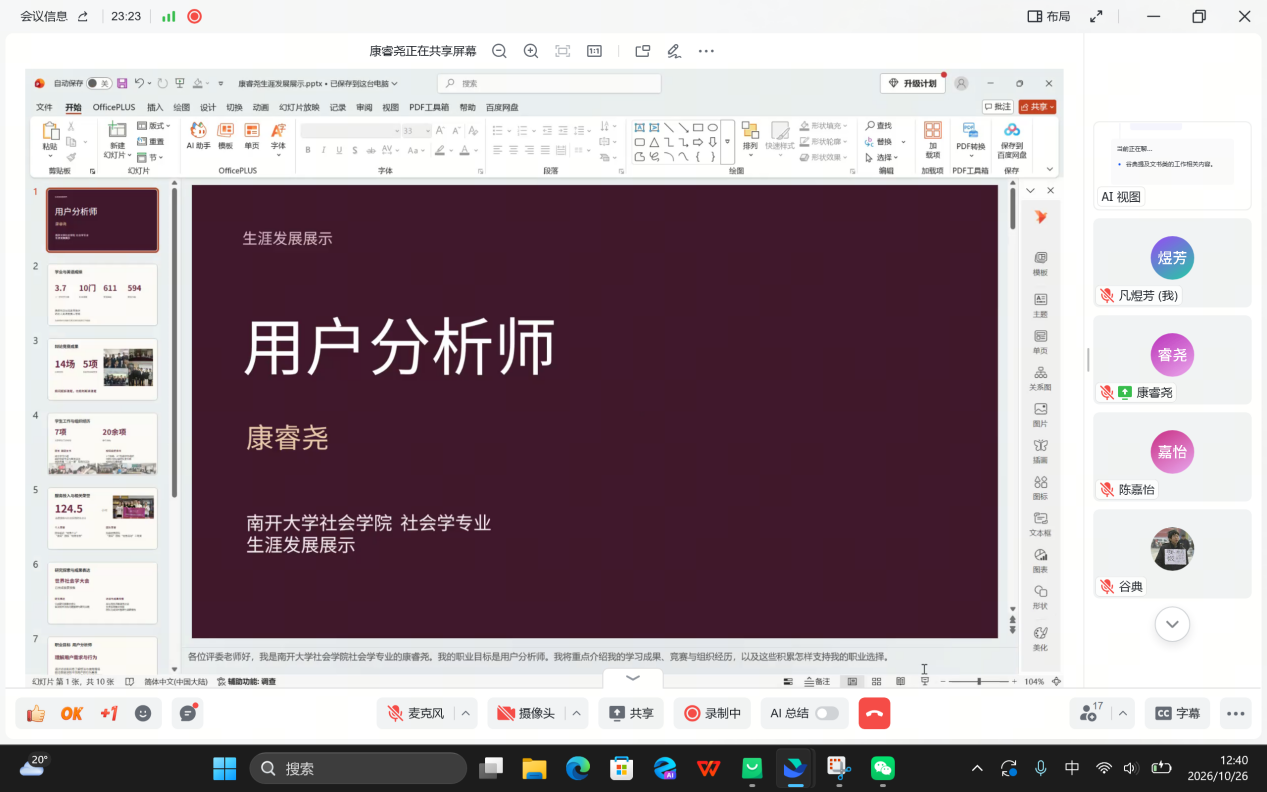Open the 插入 ribbon tab
Image resolution: width=1267 pixels, height=792 pixels.
pos(155,107)
